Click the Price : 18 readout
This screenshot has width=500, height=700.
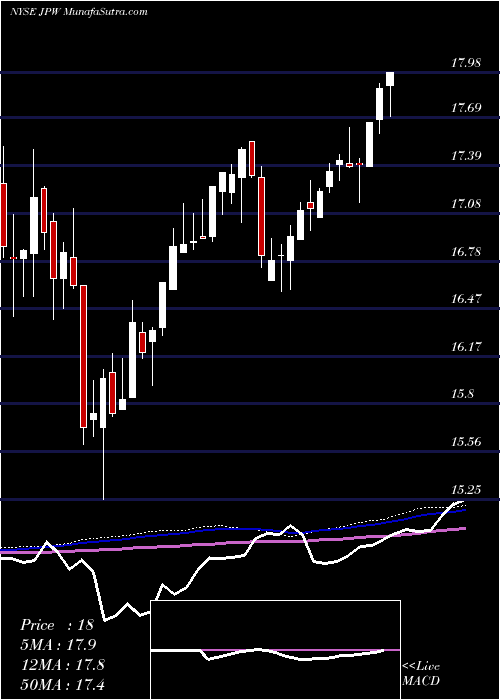click(x=57, y=625)
